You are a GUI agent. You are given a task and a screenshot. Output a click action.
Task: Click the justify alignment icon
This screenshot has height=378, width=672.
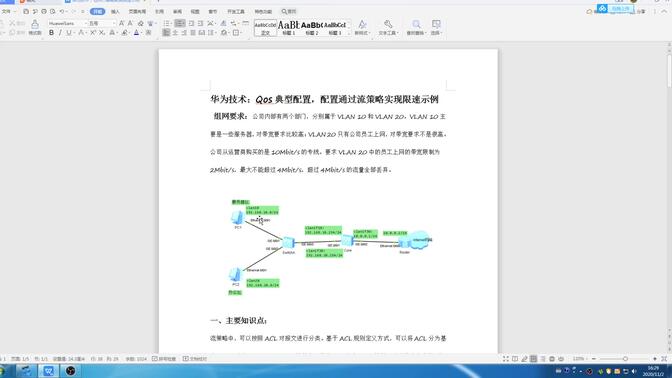coord(193,33)
